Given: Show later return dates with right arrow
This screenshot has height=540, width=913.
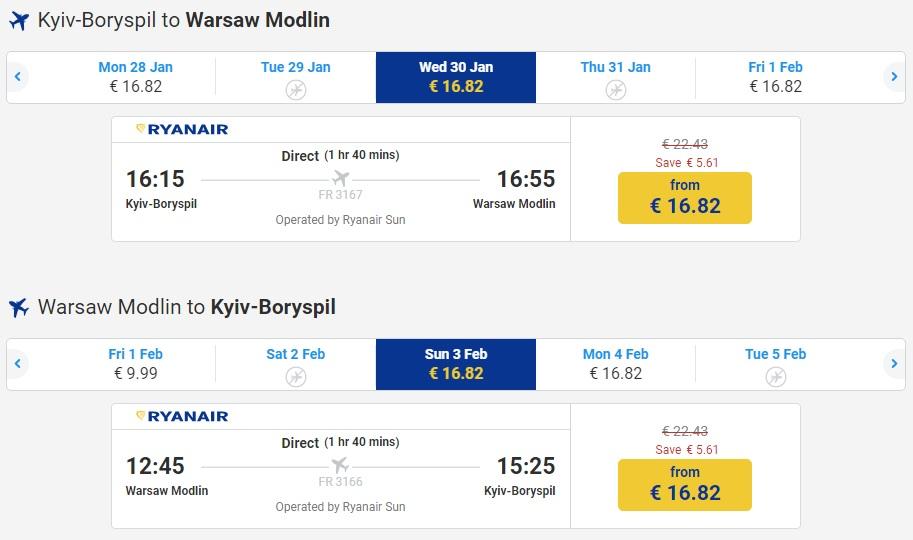Looking at the screenshot, I should point(894,364).
